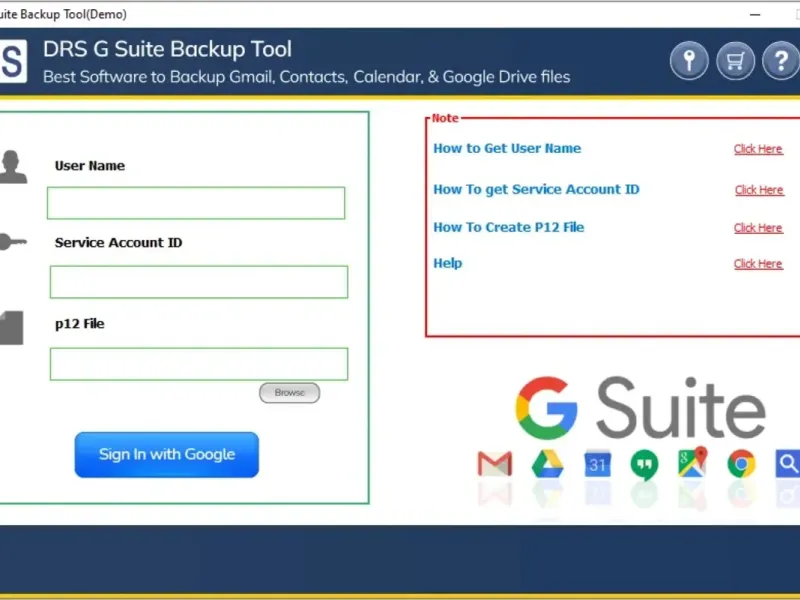Screen dimensions: 800x600
Task: Click the Calendar 31 icon under G Suite
Action: point(597,464)
